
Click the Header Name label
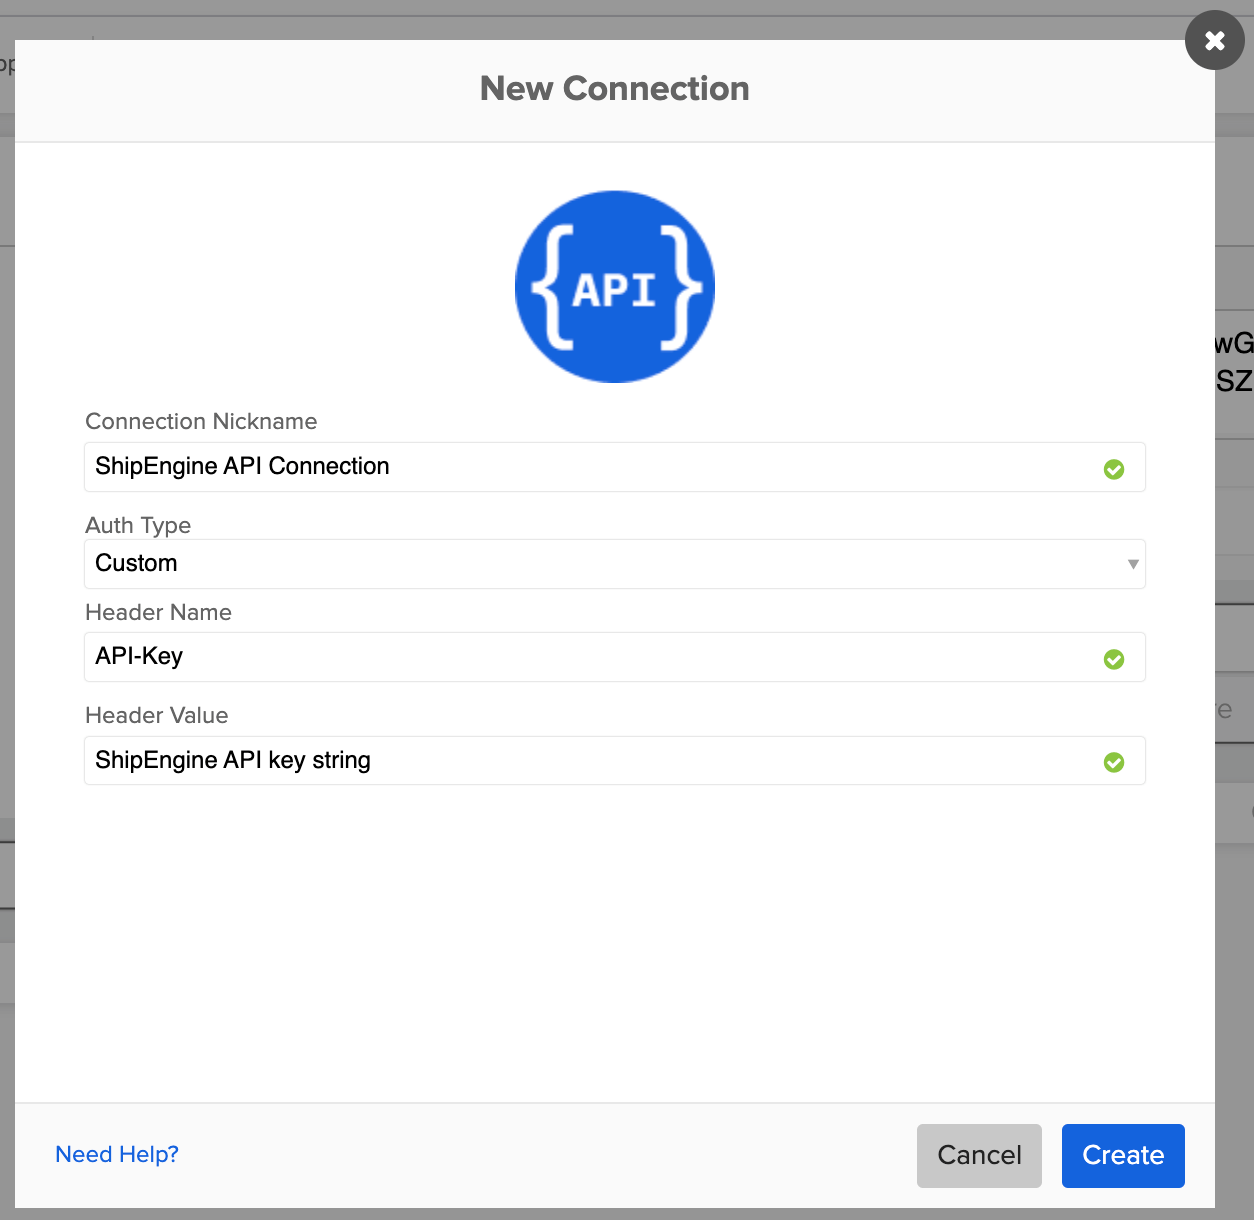[158, 612]
